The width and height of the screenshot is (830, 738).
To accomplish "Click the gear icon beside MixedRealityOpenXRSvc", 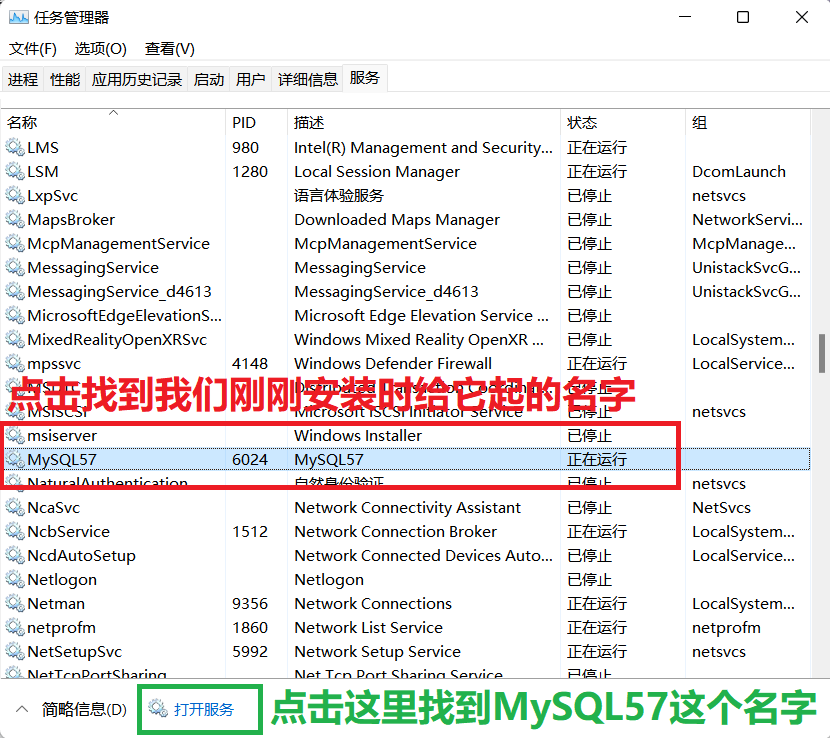I will [15, 339].
